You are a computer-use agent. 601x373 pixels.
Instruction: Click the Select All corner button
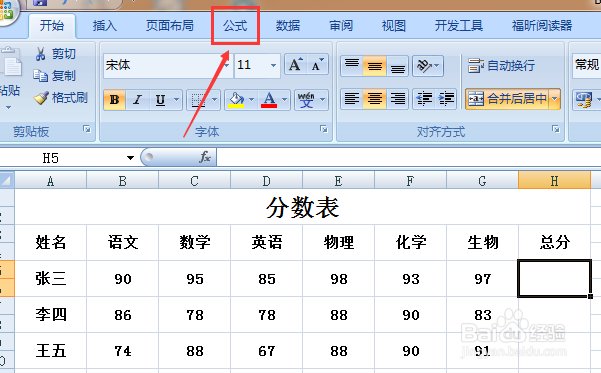(x=7, y=181)
